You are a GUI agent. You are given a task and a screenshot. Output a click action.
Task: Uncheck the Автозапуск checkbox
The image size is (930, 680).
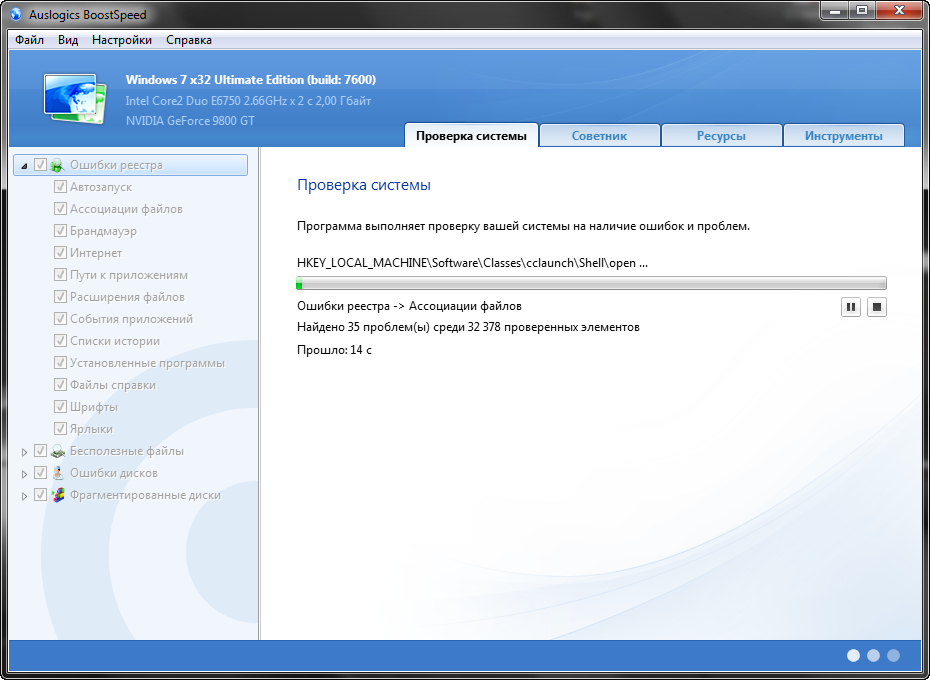pyautogui.click(x=60, y=187)
